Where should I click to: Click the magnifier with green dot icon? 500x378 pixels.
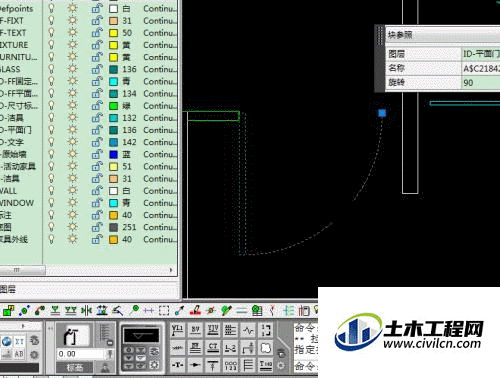tap(134, 311)
